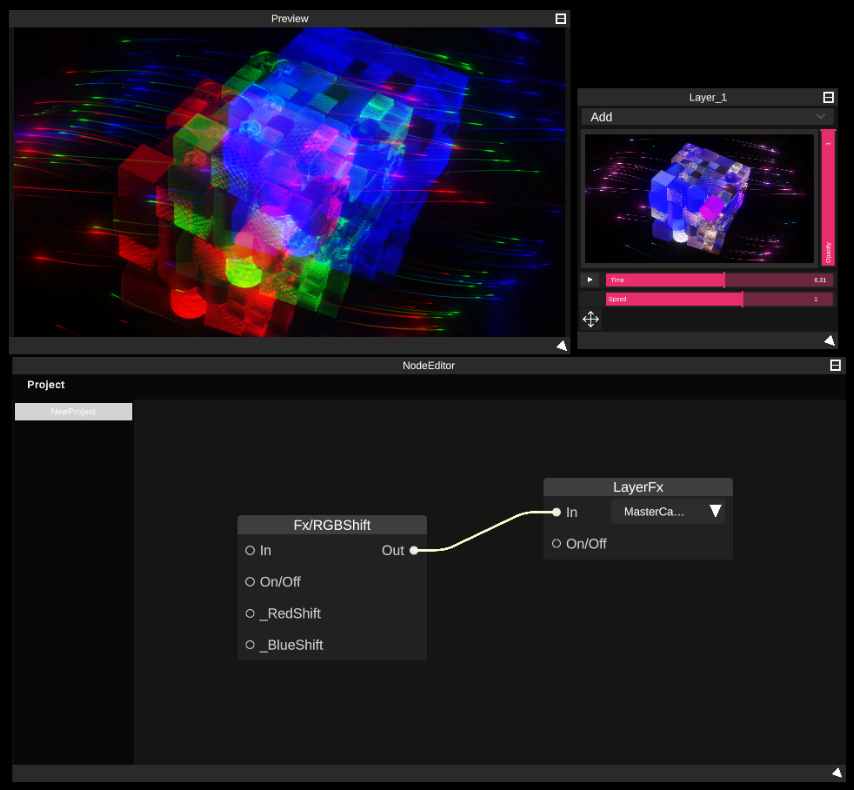The height and width of the screenshot is (790, 854).
Task: Toggle the On/Off port on the LayerFx node
Action: tap(557, 543)
